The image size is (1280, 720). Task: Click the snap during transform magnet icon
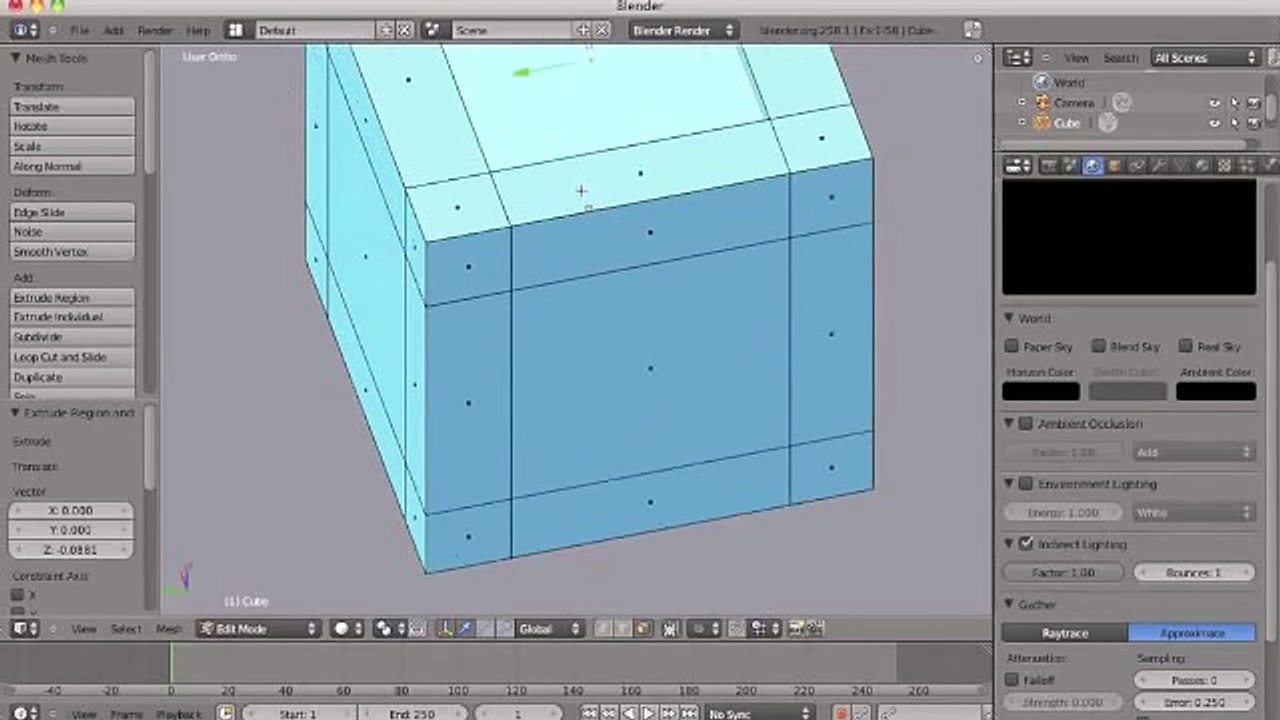click(736, 629)
